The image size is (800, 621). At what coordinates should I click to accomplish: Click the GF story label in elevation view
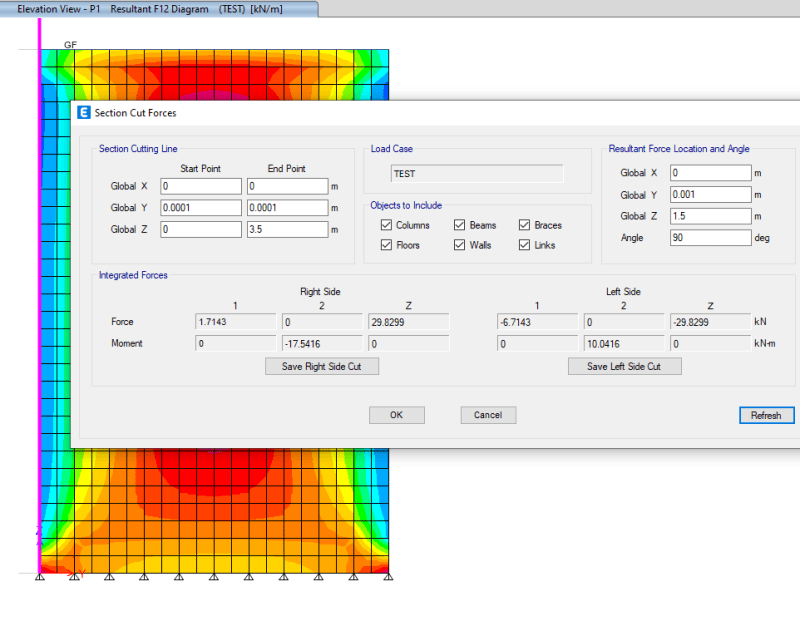click(70, 45)
